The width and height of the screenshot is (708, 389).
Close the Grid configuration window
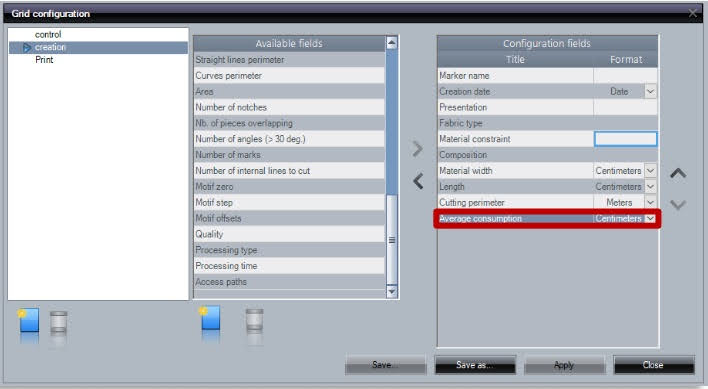click(693, 14)
